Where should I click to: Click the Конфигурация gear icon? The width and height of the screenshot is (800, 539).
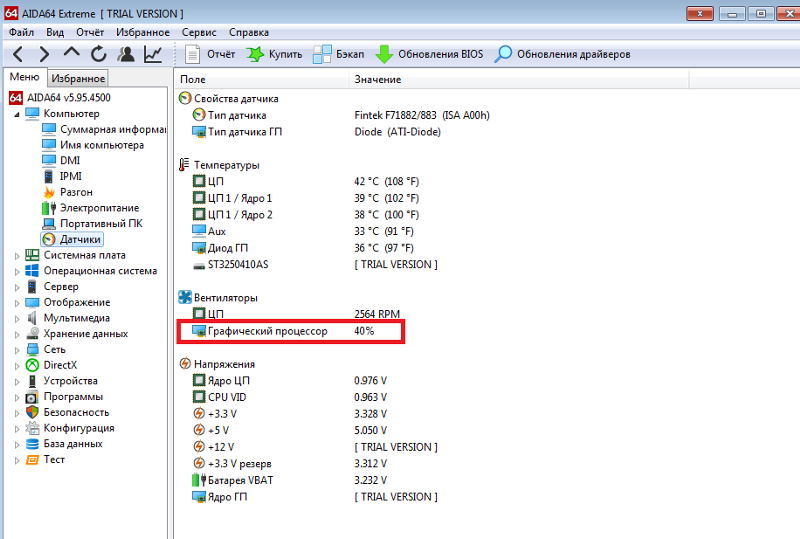(x=32, y=428)
